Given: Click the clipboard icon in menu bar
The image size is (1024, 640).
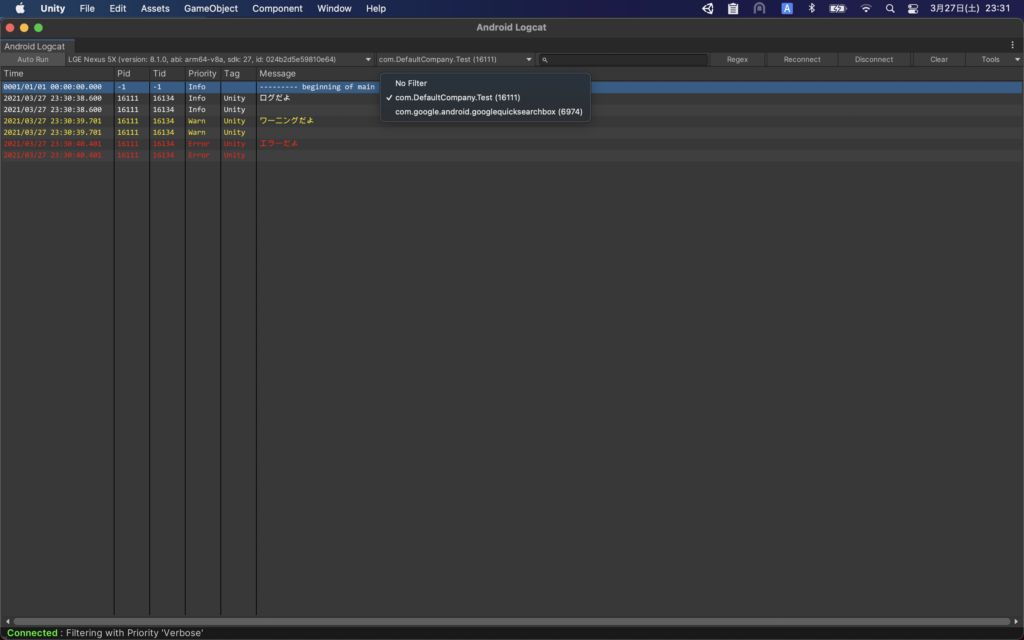Looking at the screenshot, I should pyautogui.click(x=735, y=8).
